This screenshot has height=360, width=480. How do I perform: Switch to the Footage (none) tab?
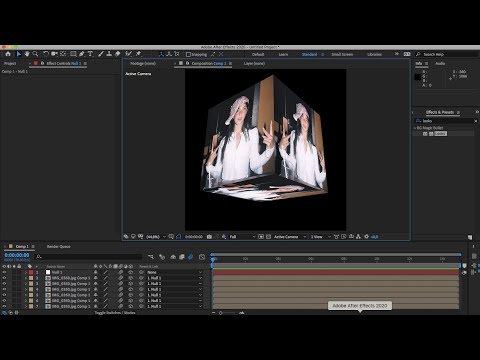[x=143, y=63]
